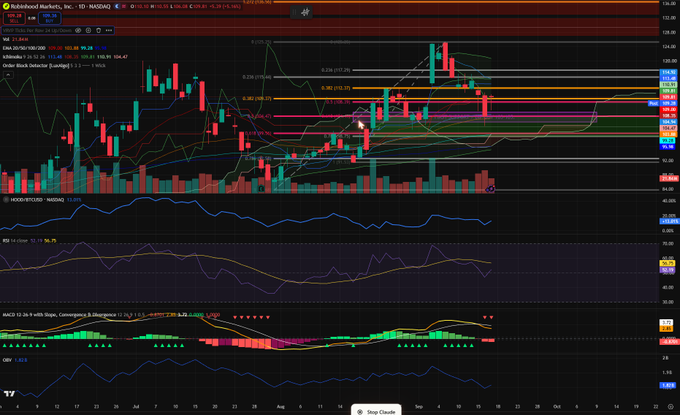Click the 114.92 price scale label

pyautogui.click(x=668, y=72)
